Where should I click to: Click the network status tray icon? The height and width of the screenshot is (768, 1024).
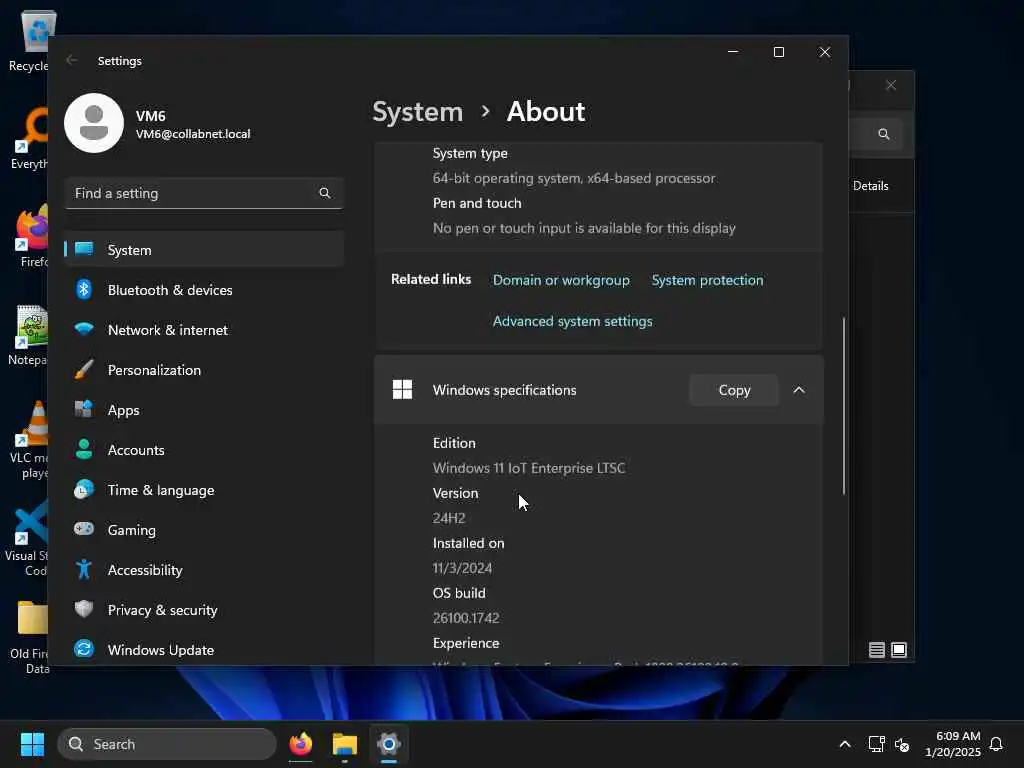pos(876,744)
